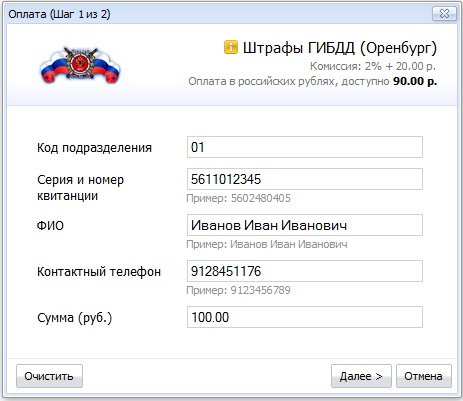Screen dimensions: 463x401
Task: Click the Комиссия: 2% + 20.00 р. text
Action: [373, 66]
